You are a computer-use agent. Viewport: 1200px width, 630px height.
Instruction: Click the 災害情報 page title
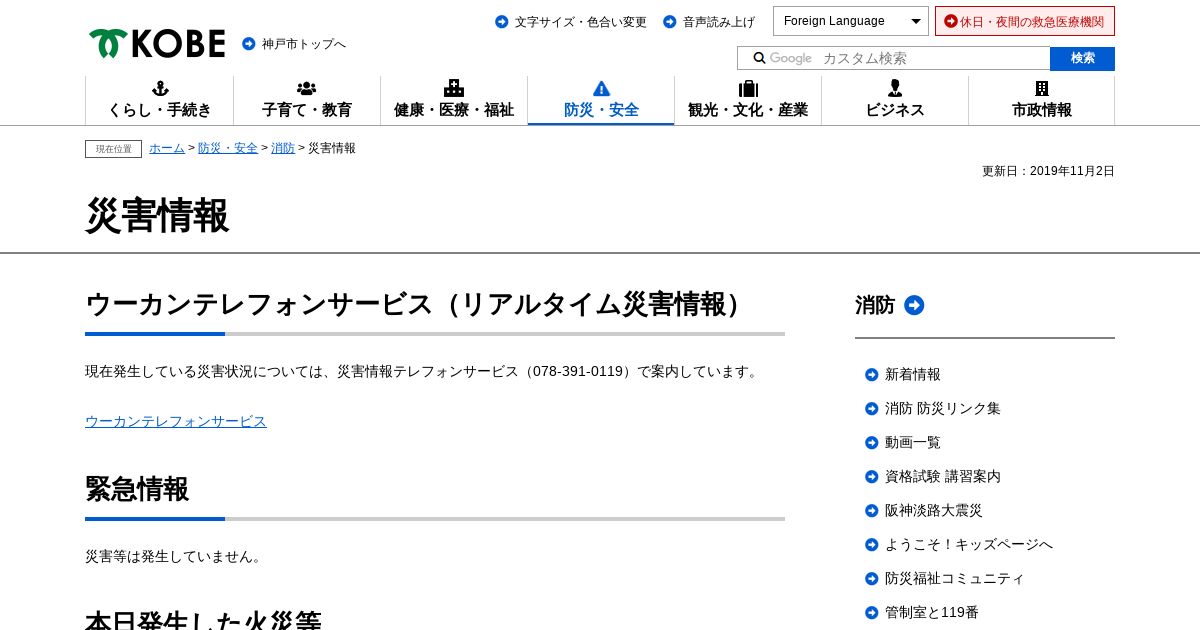(157, 215)
